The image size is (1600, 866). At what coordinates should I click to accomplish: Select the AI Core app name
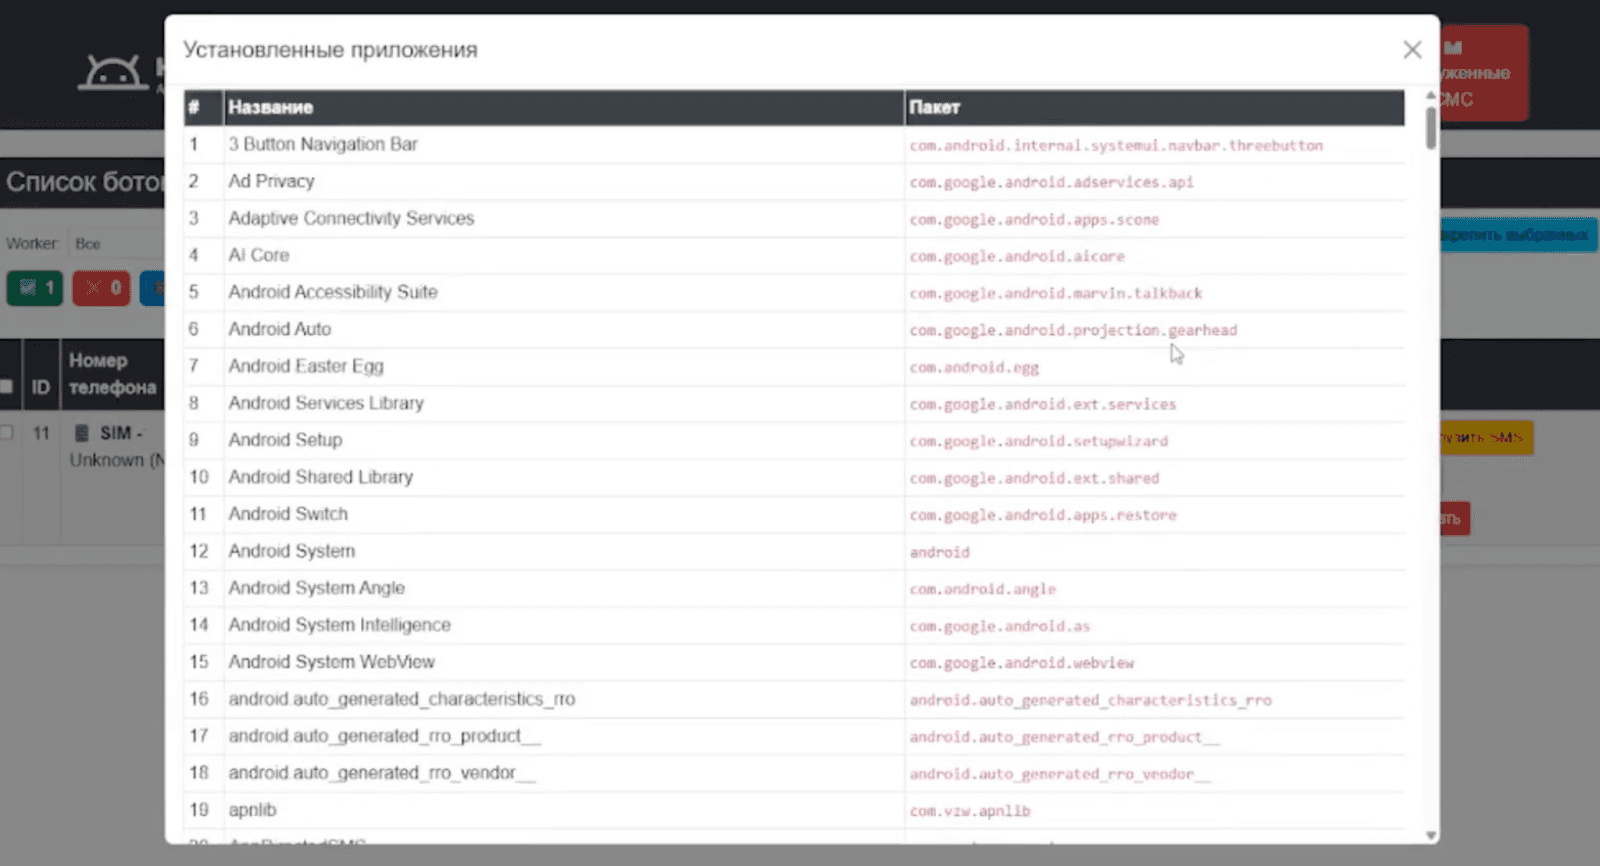tap(258, 255)
